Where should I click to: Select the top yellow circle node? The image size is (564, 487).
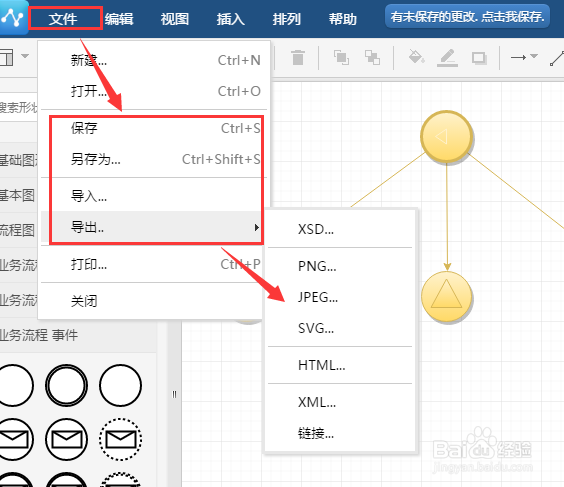coord(447,136)
